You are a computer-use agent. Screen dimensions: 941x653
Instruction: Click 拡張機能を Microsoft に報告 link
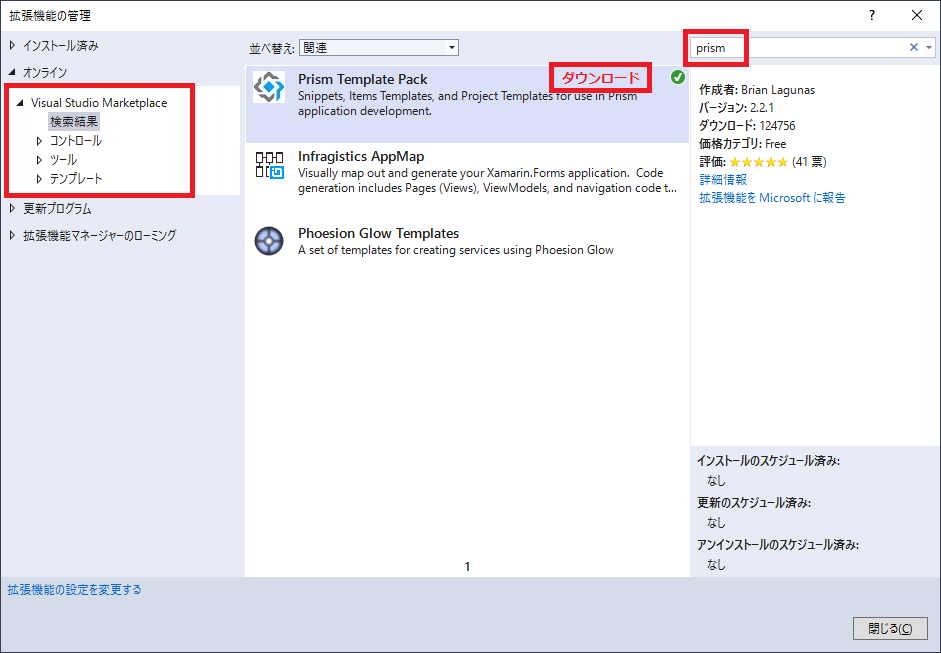coord(772,197)
